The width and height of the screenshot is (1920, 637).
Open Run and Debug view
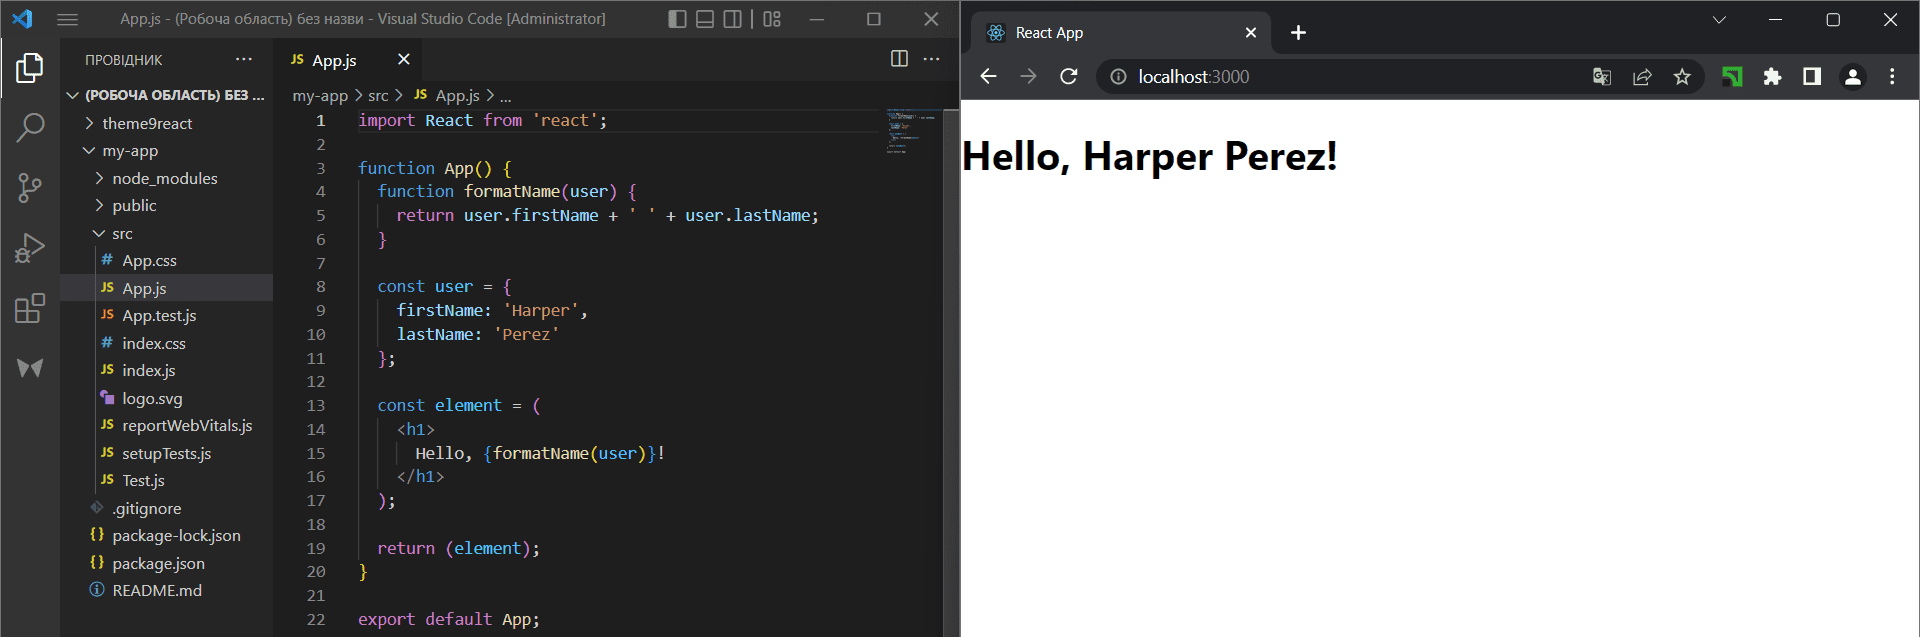tap(30, 248)
